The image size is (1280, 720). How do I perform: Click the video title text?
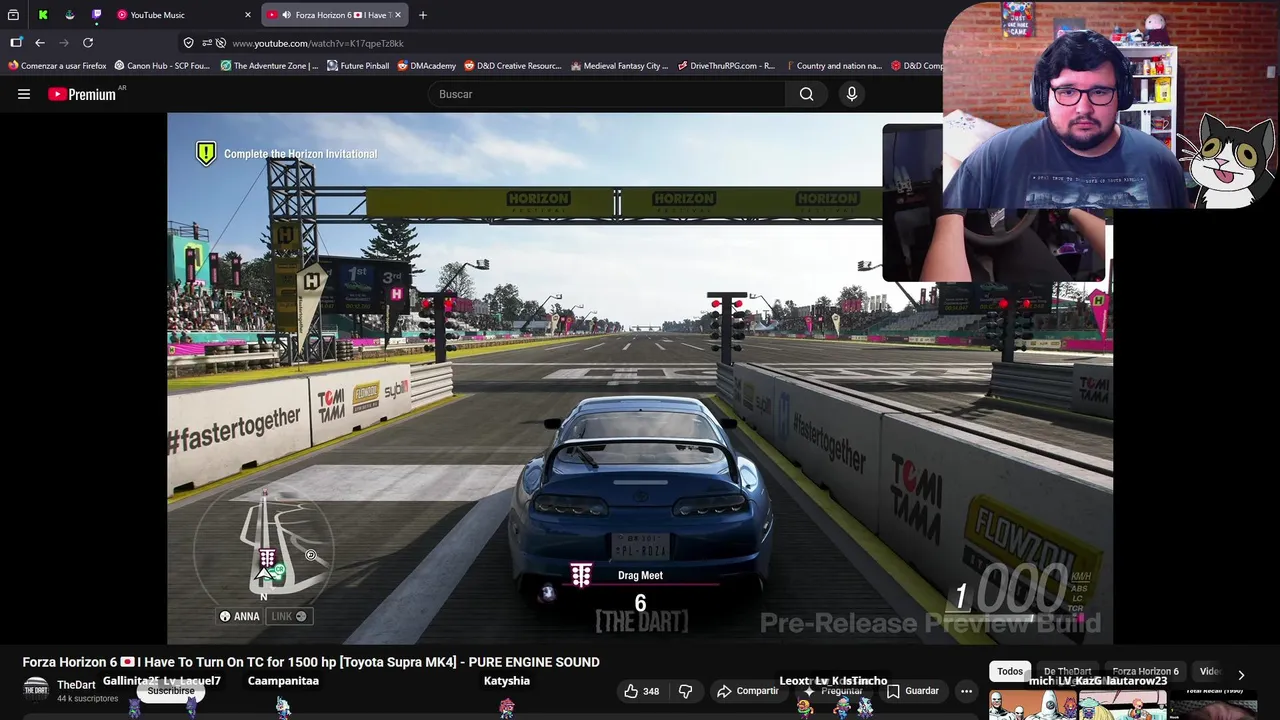click(311, 662)
